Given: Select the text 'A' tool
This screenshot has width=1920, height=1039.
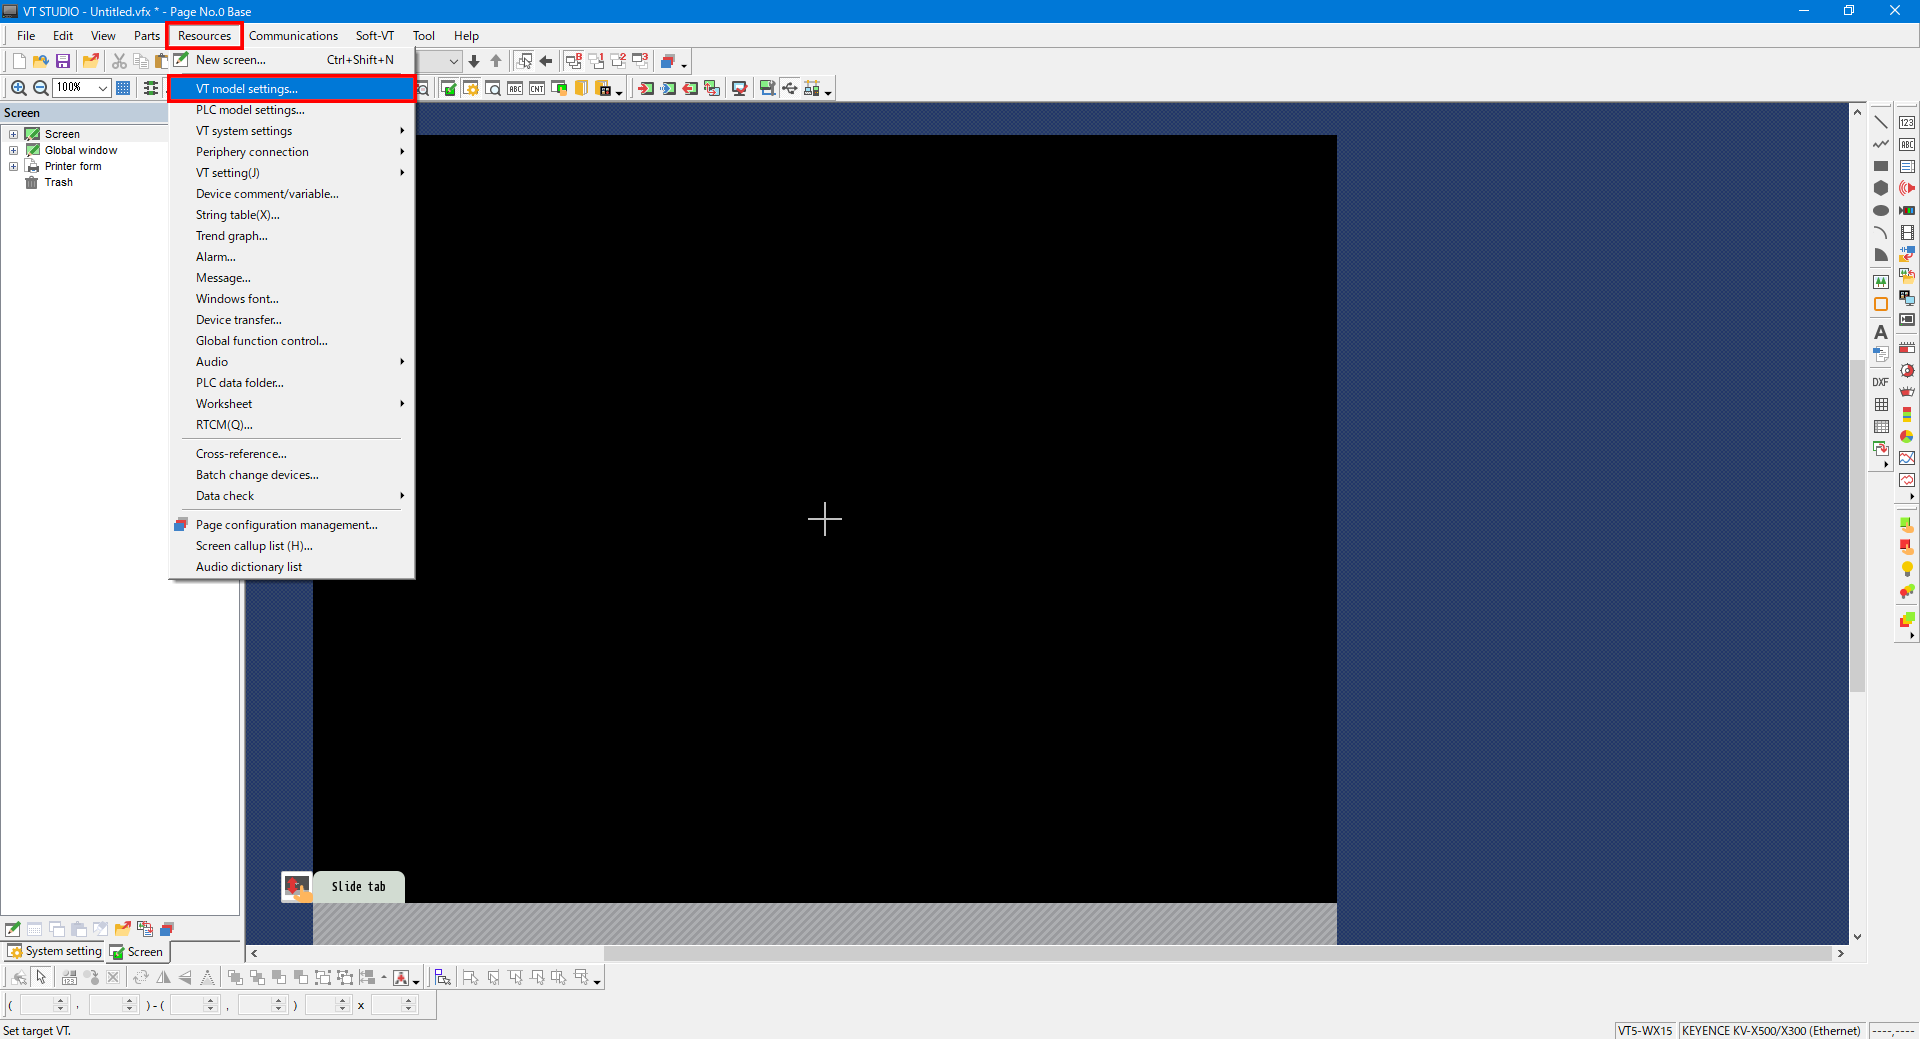Looking at the screenshot, I should [x=1880, y=332].
